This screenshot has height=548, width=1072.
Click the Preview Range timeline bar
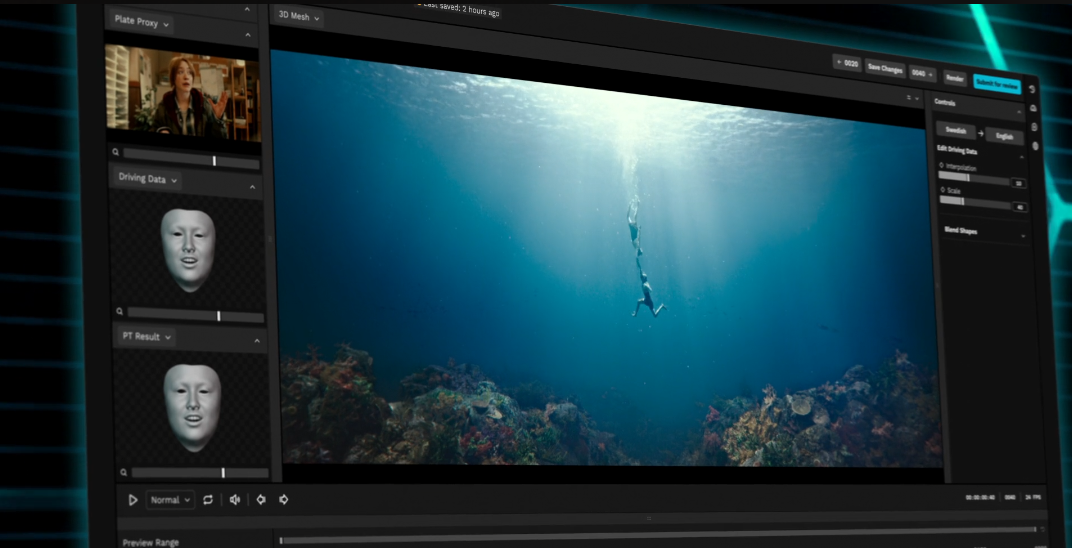pyautogui.click(x=658, y=534)
